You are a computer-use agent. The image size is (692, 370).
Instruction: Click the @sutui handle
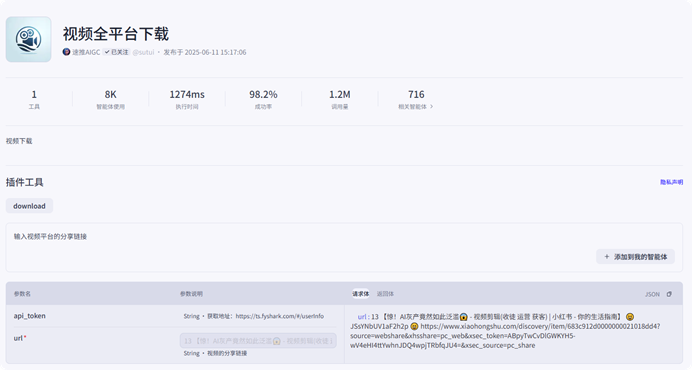pos(143,52)
